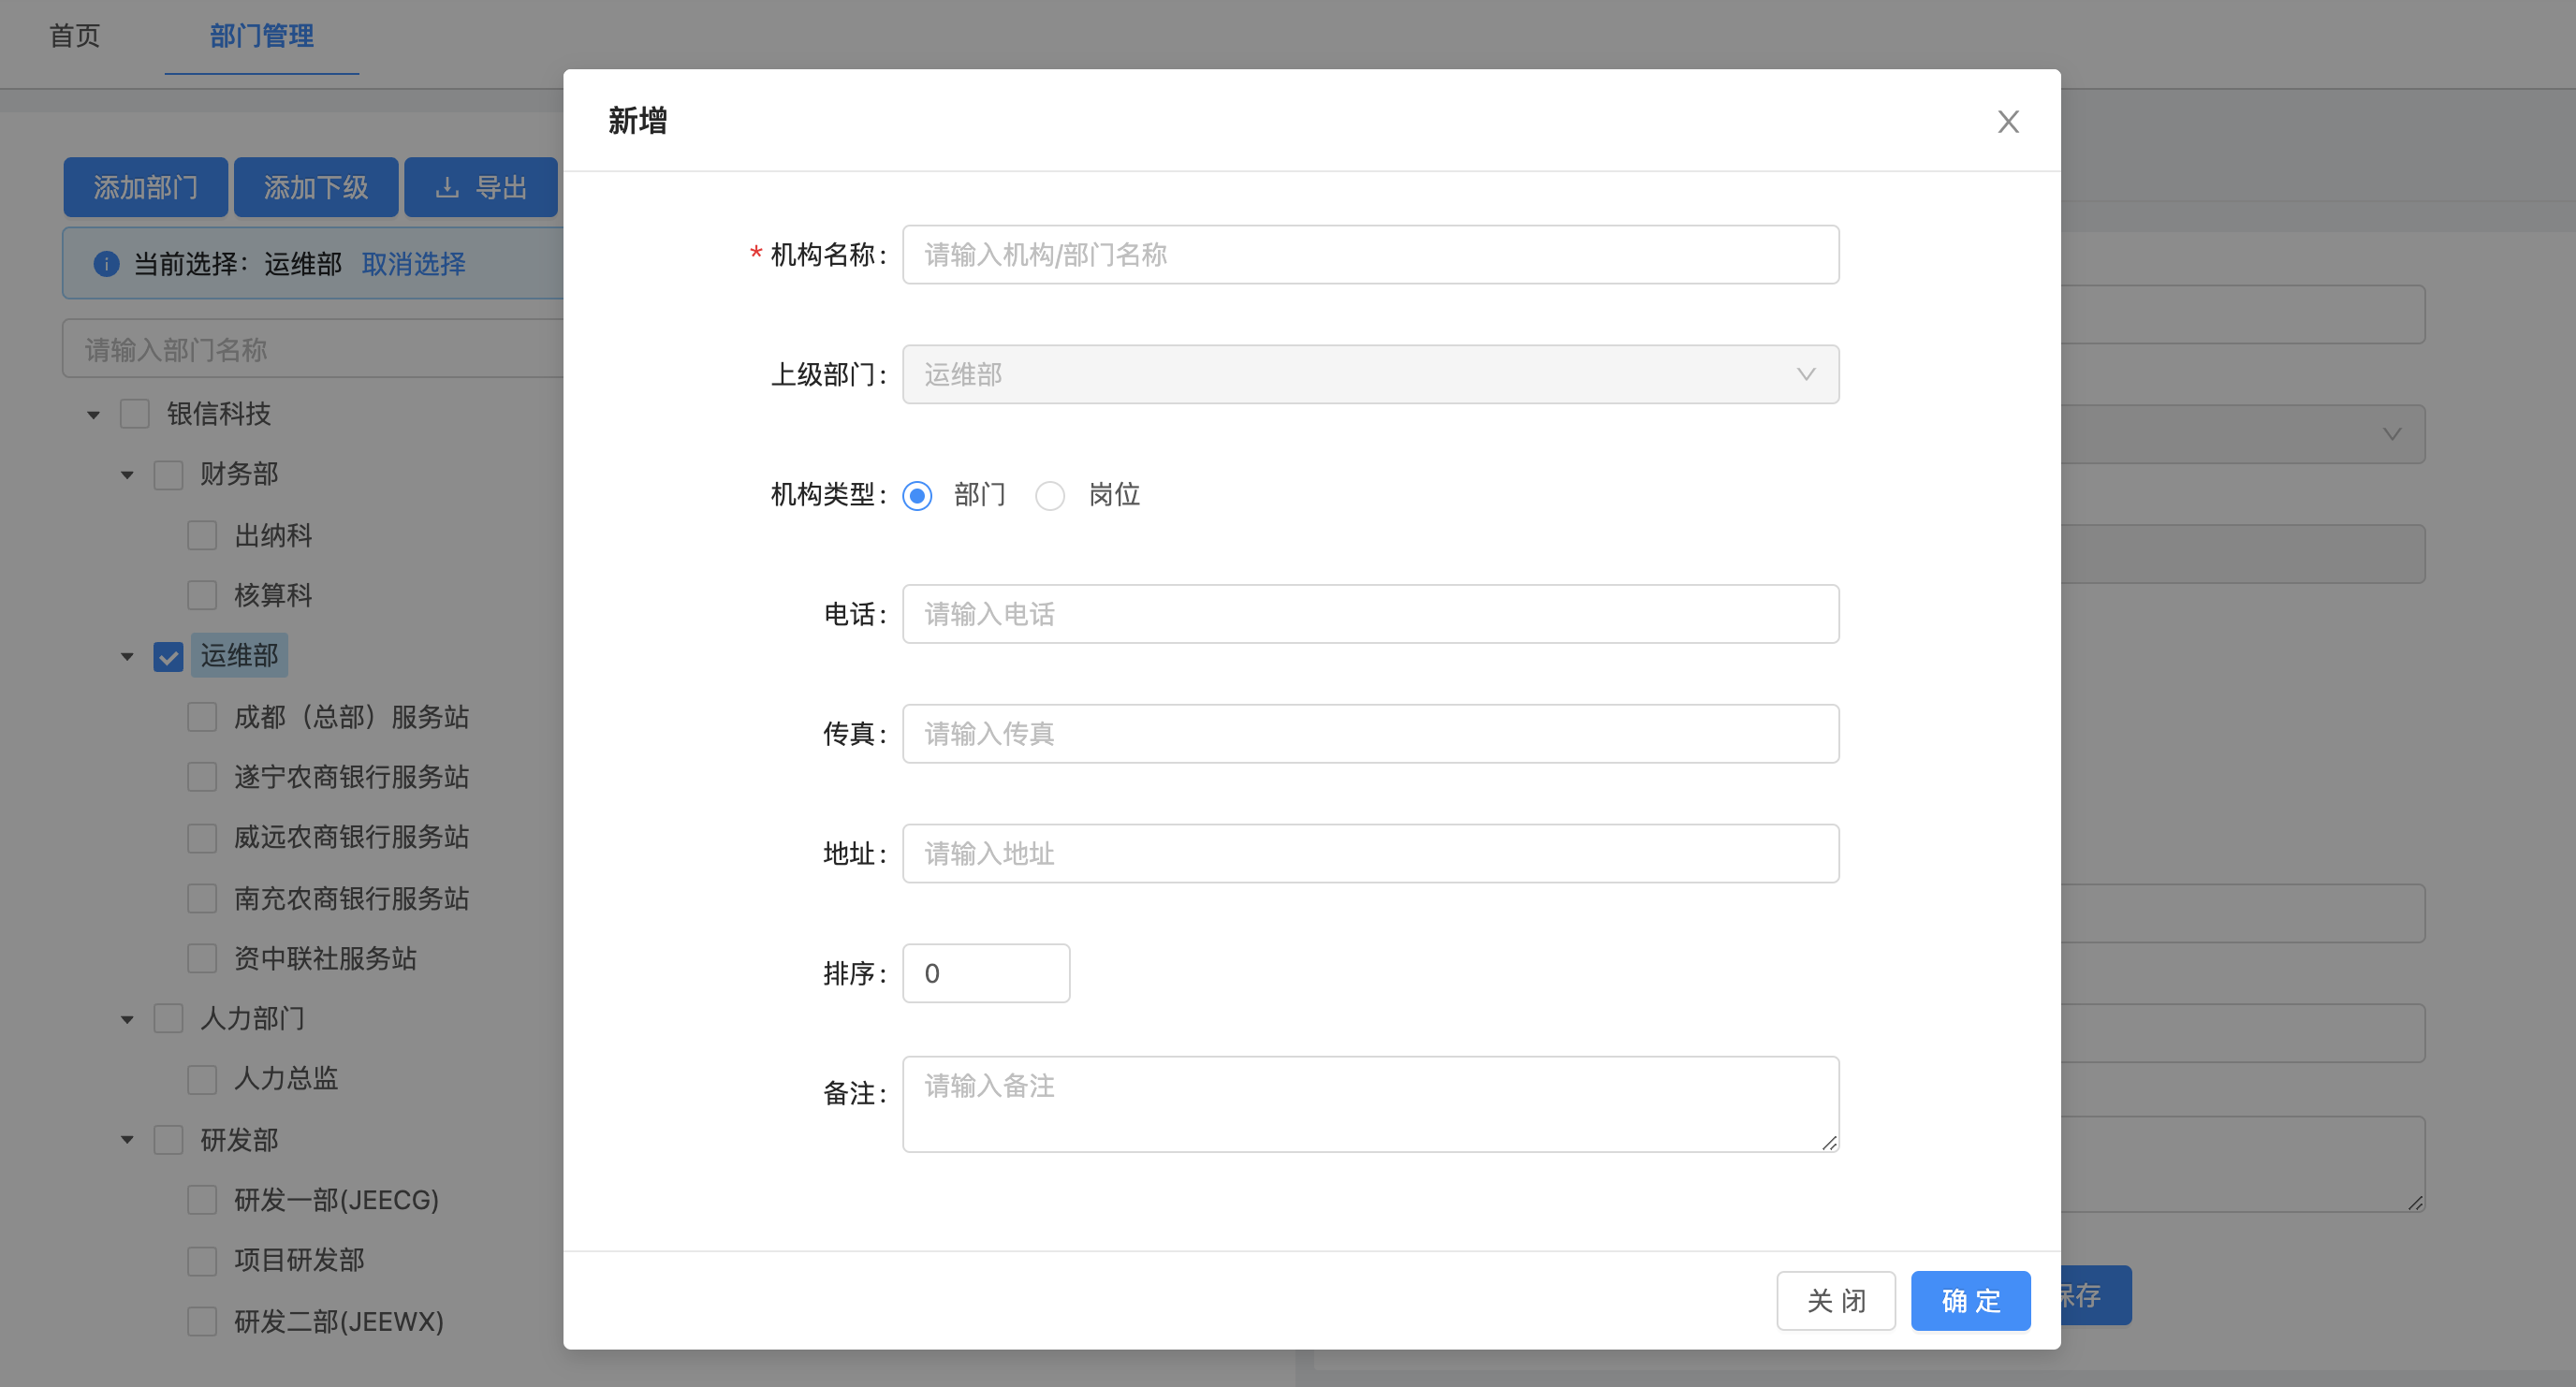The width and height of the screenshot is (2576, 1387).
Task: Click the 取消选择 link
Action: [x=413, y=264]
